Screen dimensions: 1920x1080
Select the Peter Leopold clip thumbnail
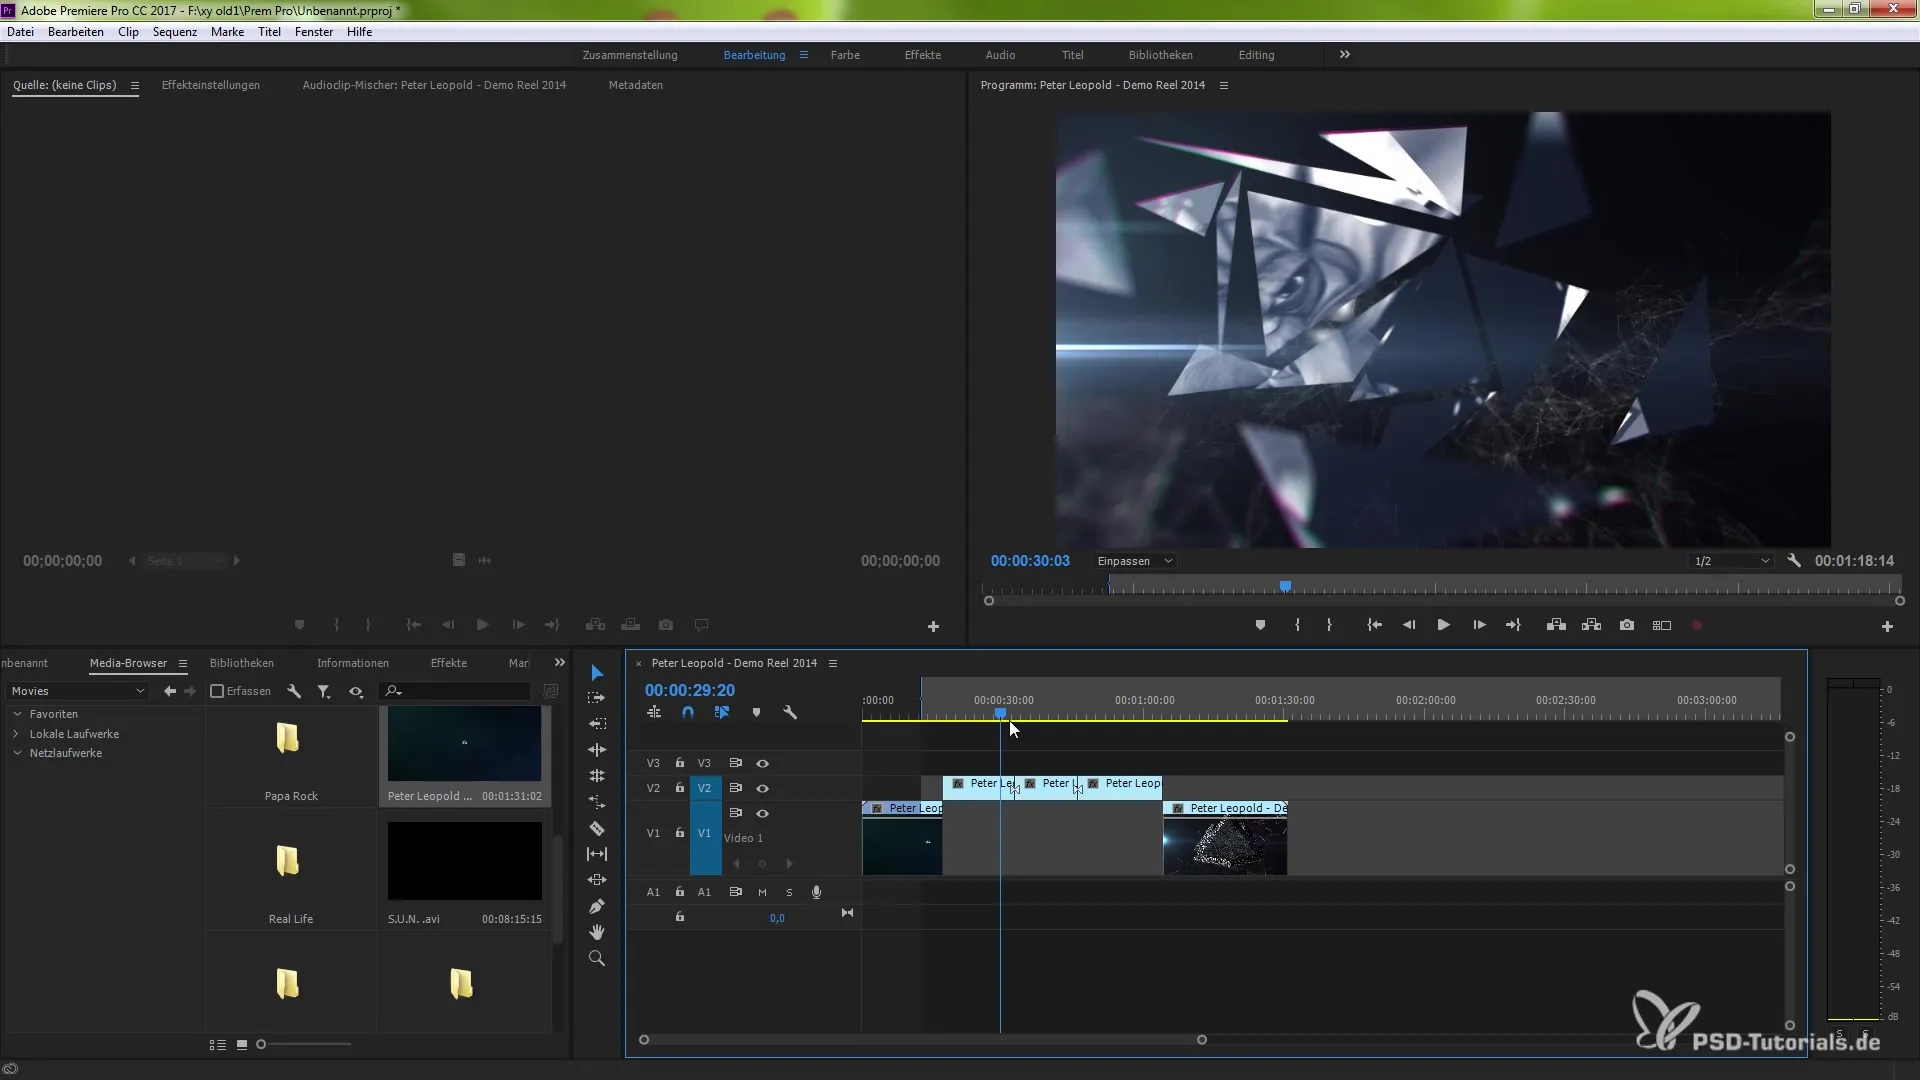(464, 744)
